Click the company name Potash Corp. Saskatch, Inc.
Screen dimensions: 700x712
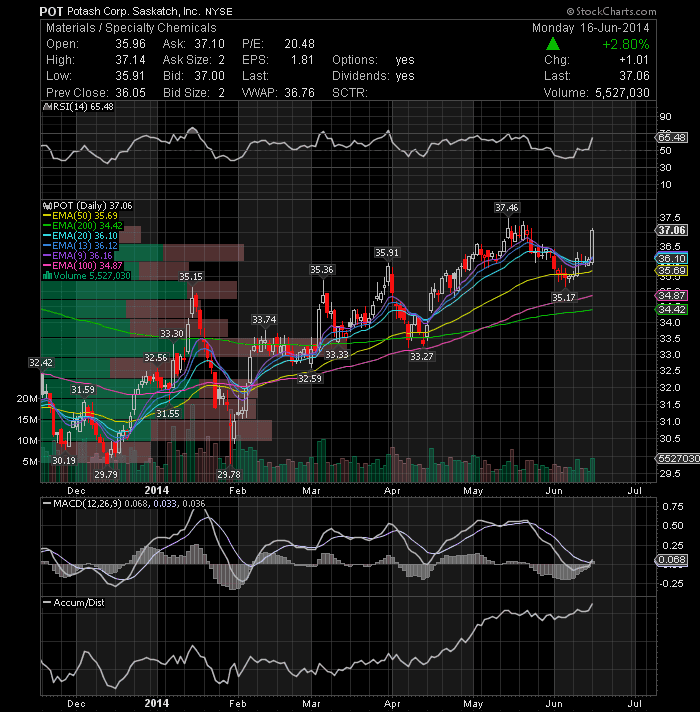134,11
